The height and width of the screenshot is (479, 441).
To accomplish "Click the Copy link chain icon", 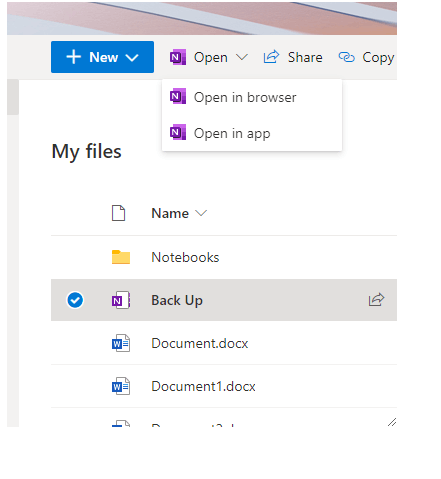I will 347,57.
